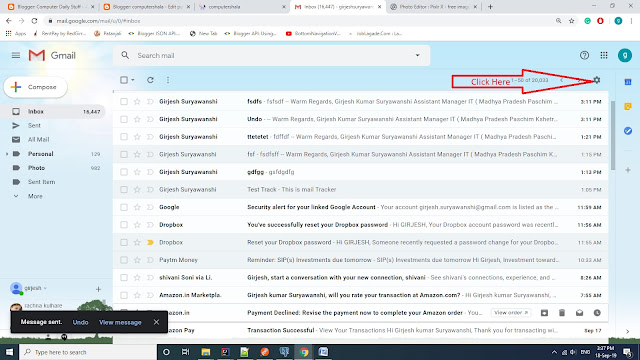The height and width of the screenshot is (360, 640).
Task: Select checkbox for Google Security alert email
Action: [124, 207]
